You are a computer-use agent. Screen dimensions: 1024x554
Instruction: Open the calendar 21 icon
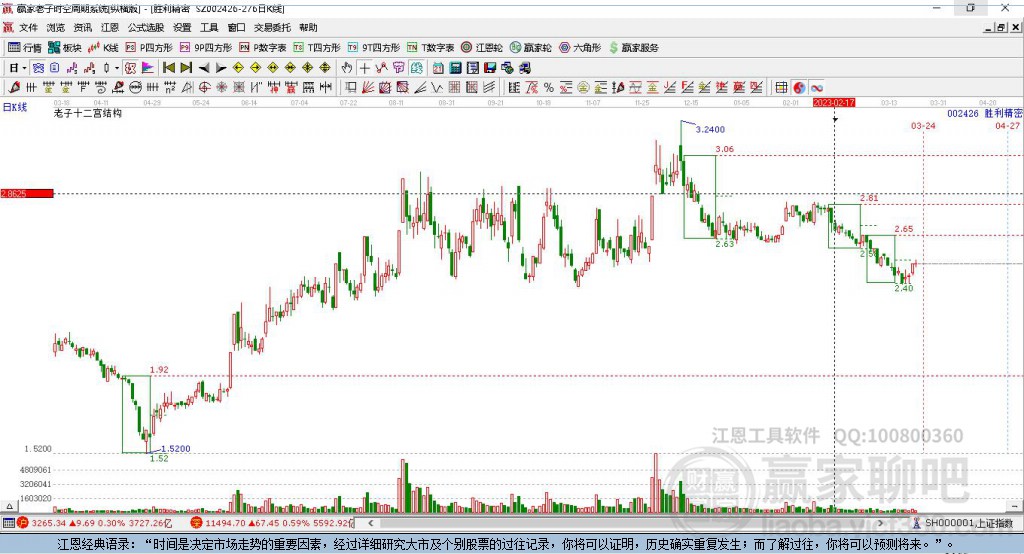tap(438, 68)
